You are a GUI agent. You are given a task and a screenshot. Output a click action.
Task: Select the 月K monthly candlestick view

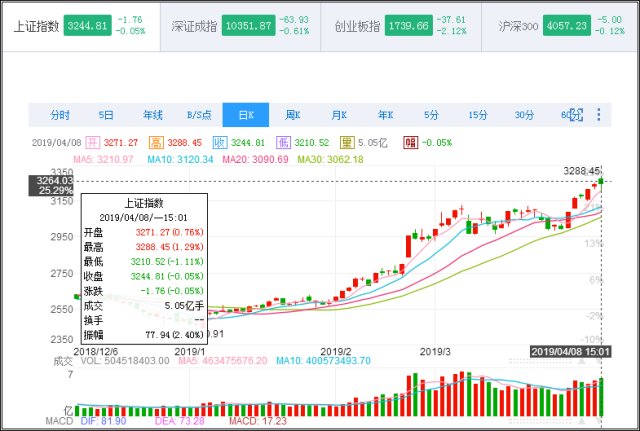pos(339,115)
